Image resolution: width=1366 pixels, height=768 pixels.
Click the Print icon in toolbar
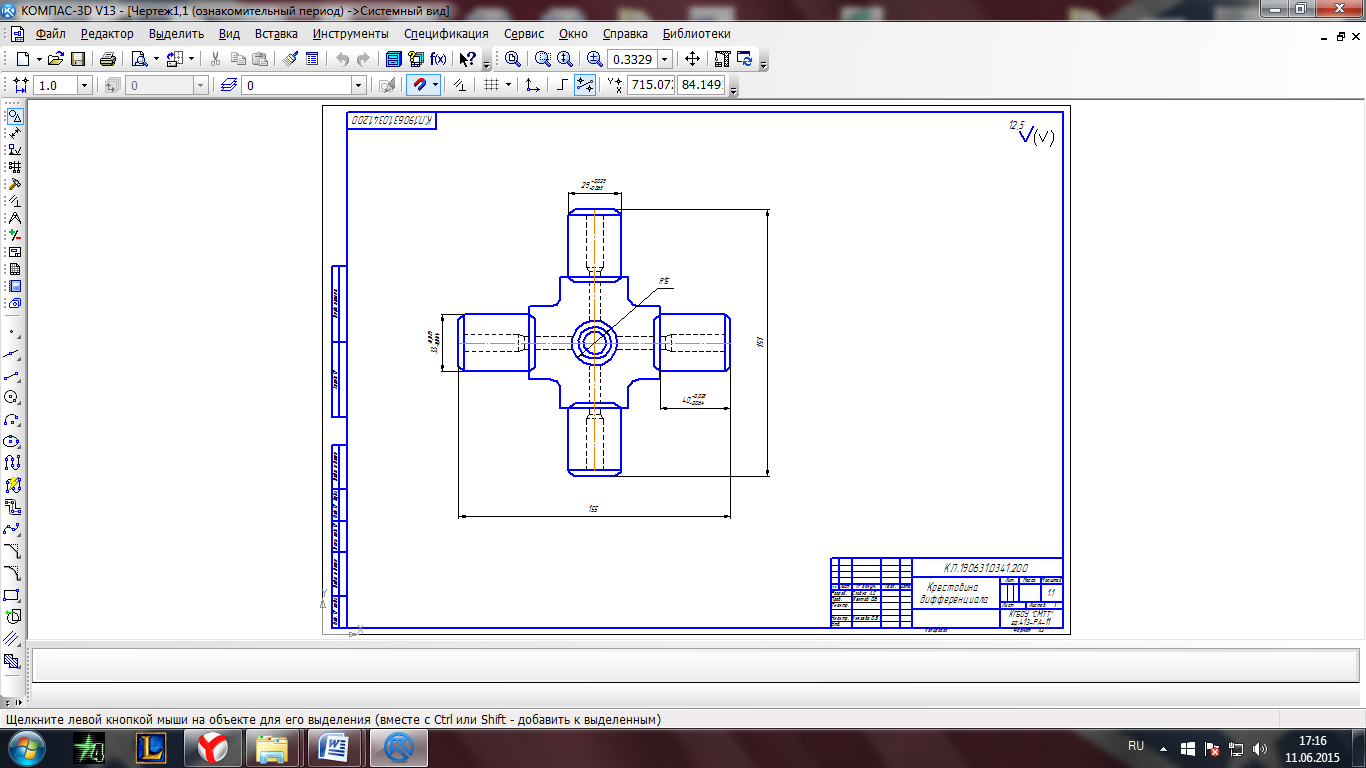(x=108, y=59)
